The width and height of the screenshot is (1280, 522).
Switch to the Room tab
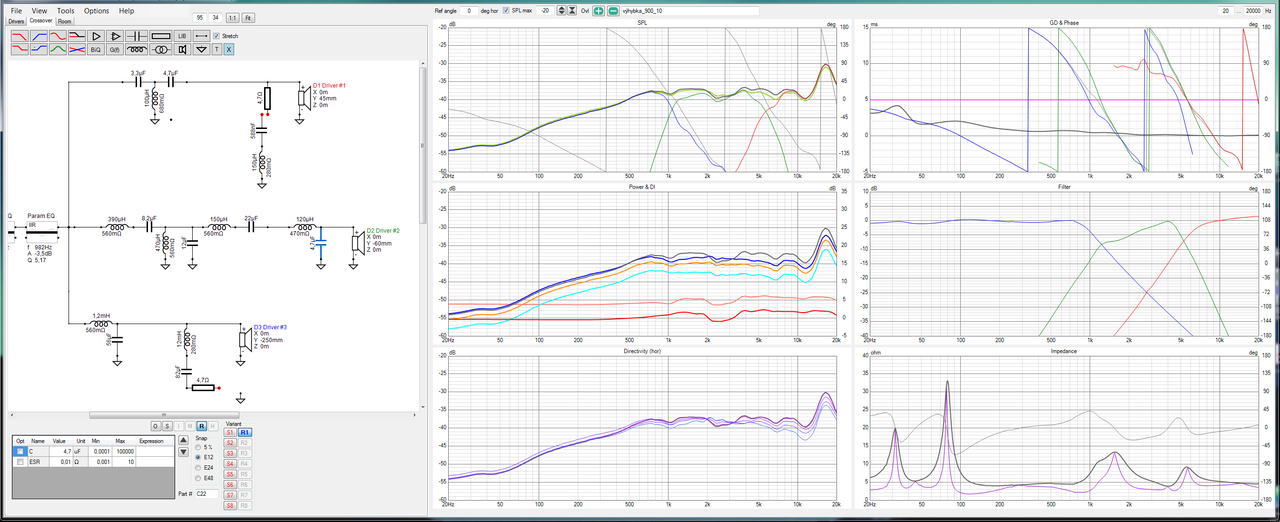(x=65, y=21)
